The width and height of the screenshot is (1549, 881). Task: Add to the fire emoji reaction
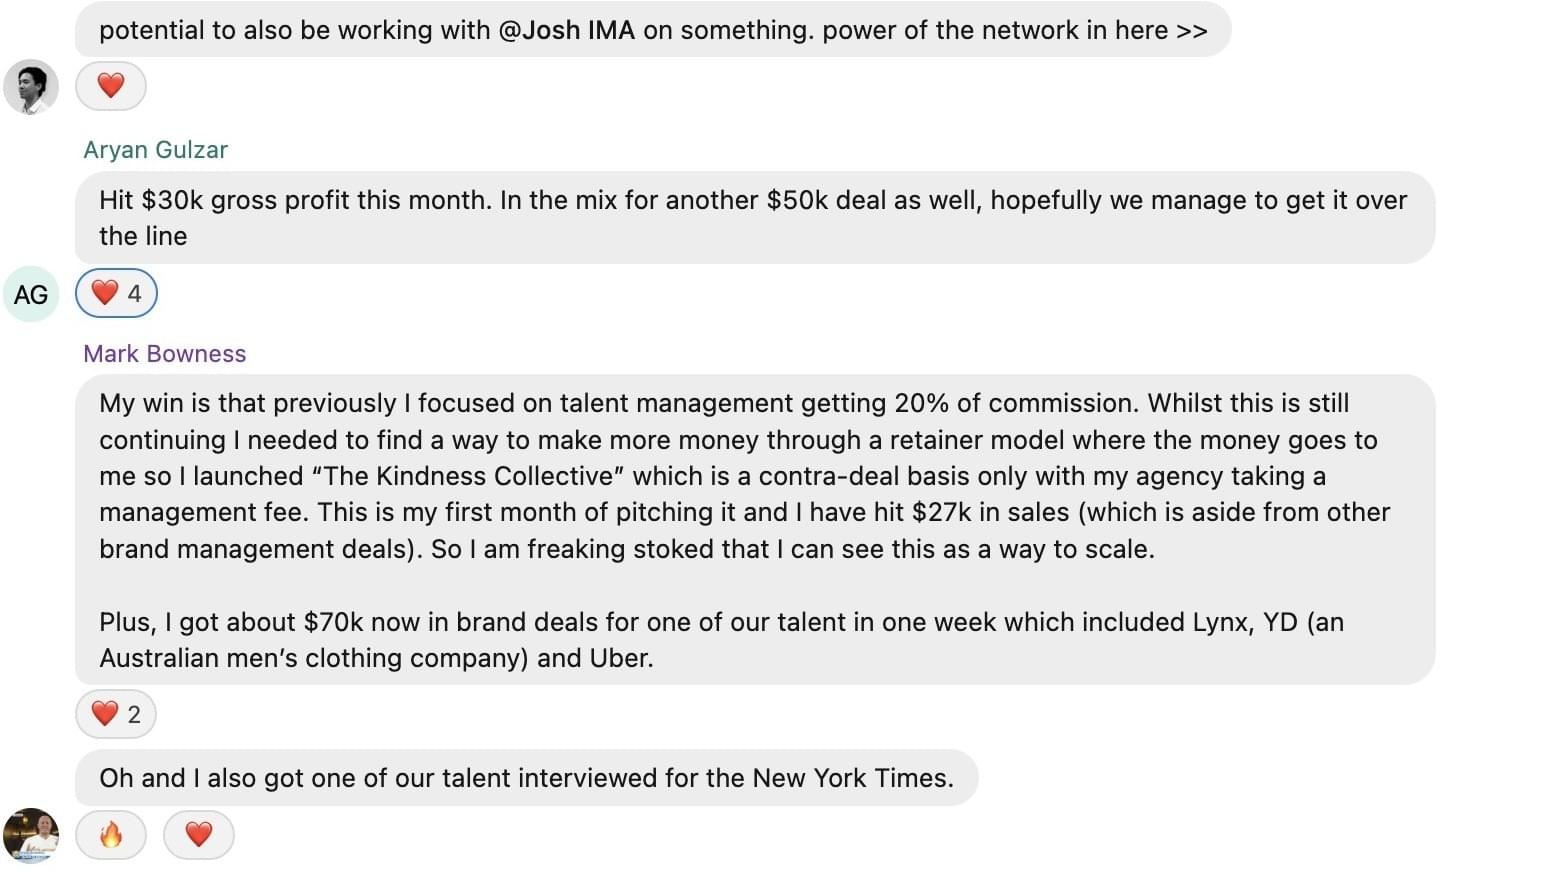(x=110, y=834)
